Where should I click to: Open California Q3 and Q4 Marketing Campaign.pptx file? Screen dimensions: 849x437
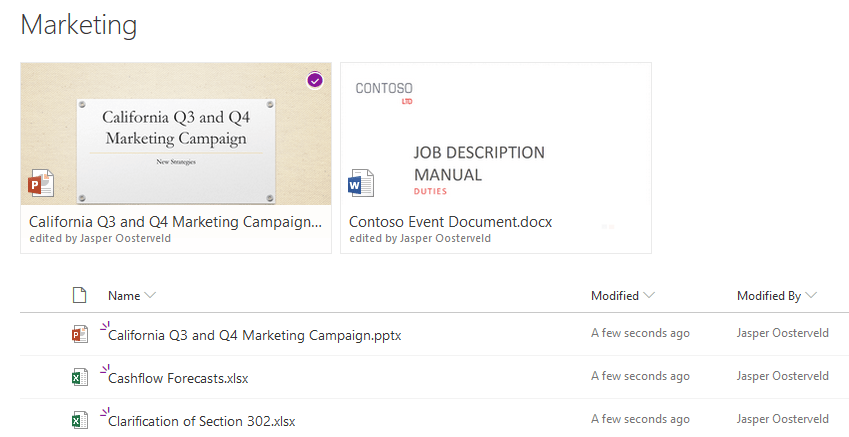[254, 335]
